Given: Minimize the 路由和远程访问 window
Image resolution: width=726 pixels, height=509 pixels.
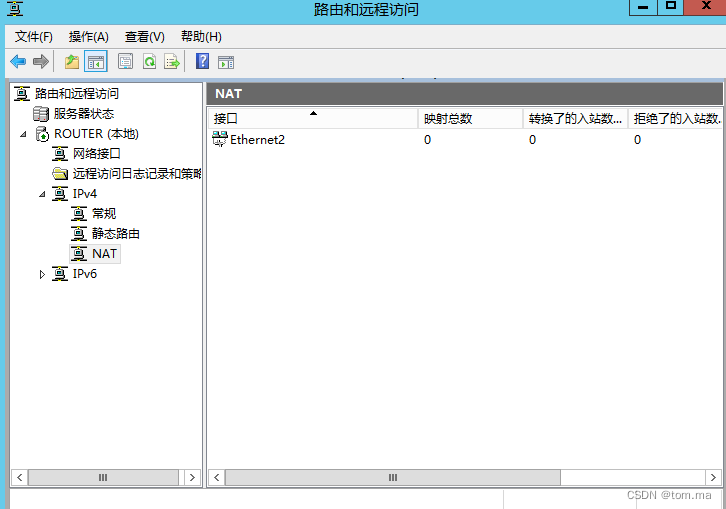Looking at the screenshot, I should pos(643,7).
